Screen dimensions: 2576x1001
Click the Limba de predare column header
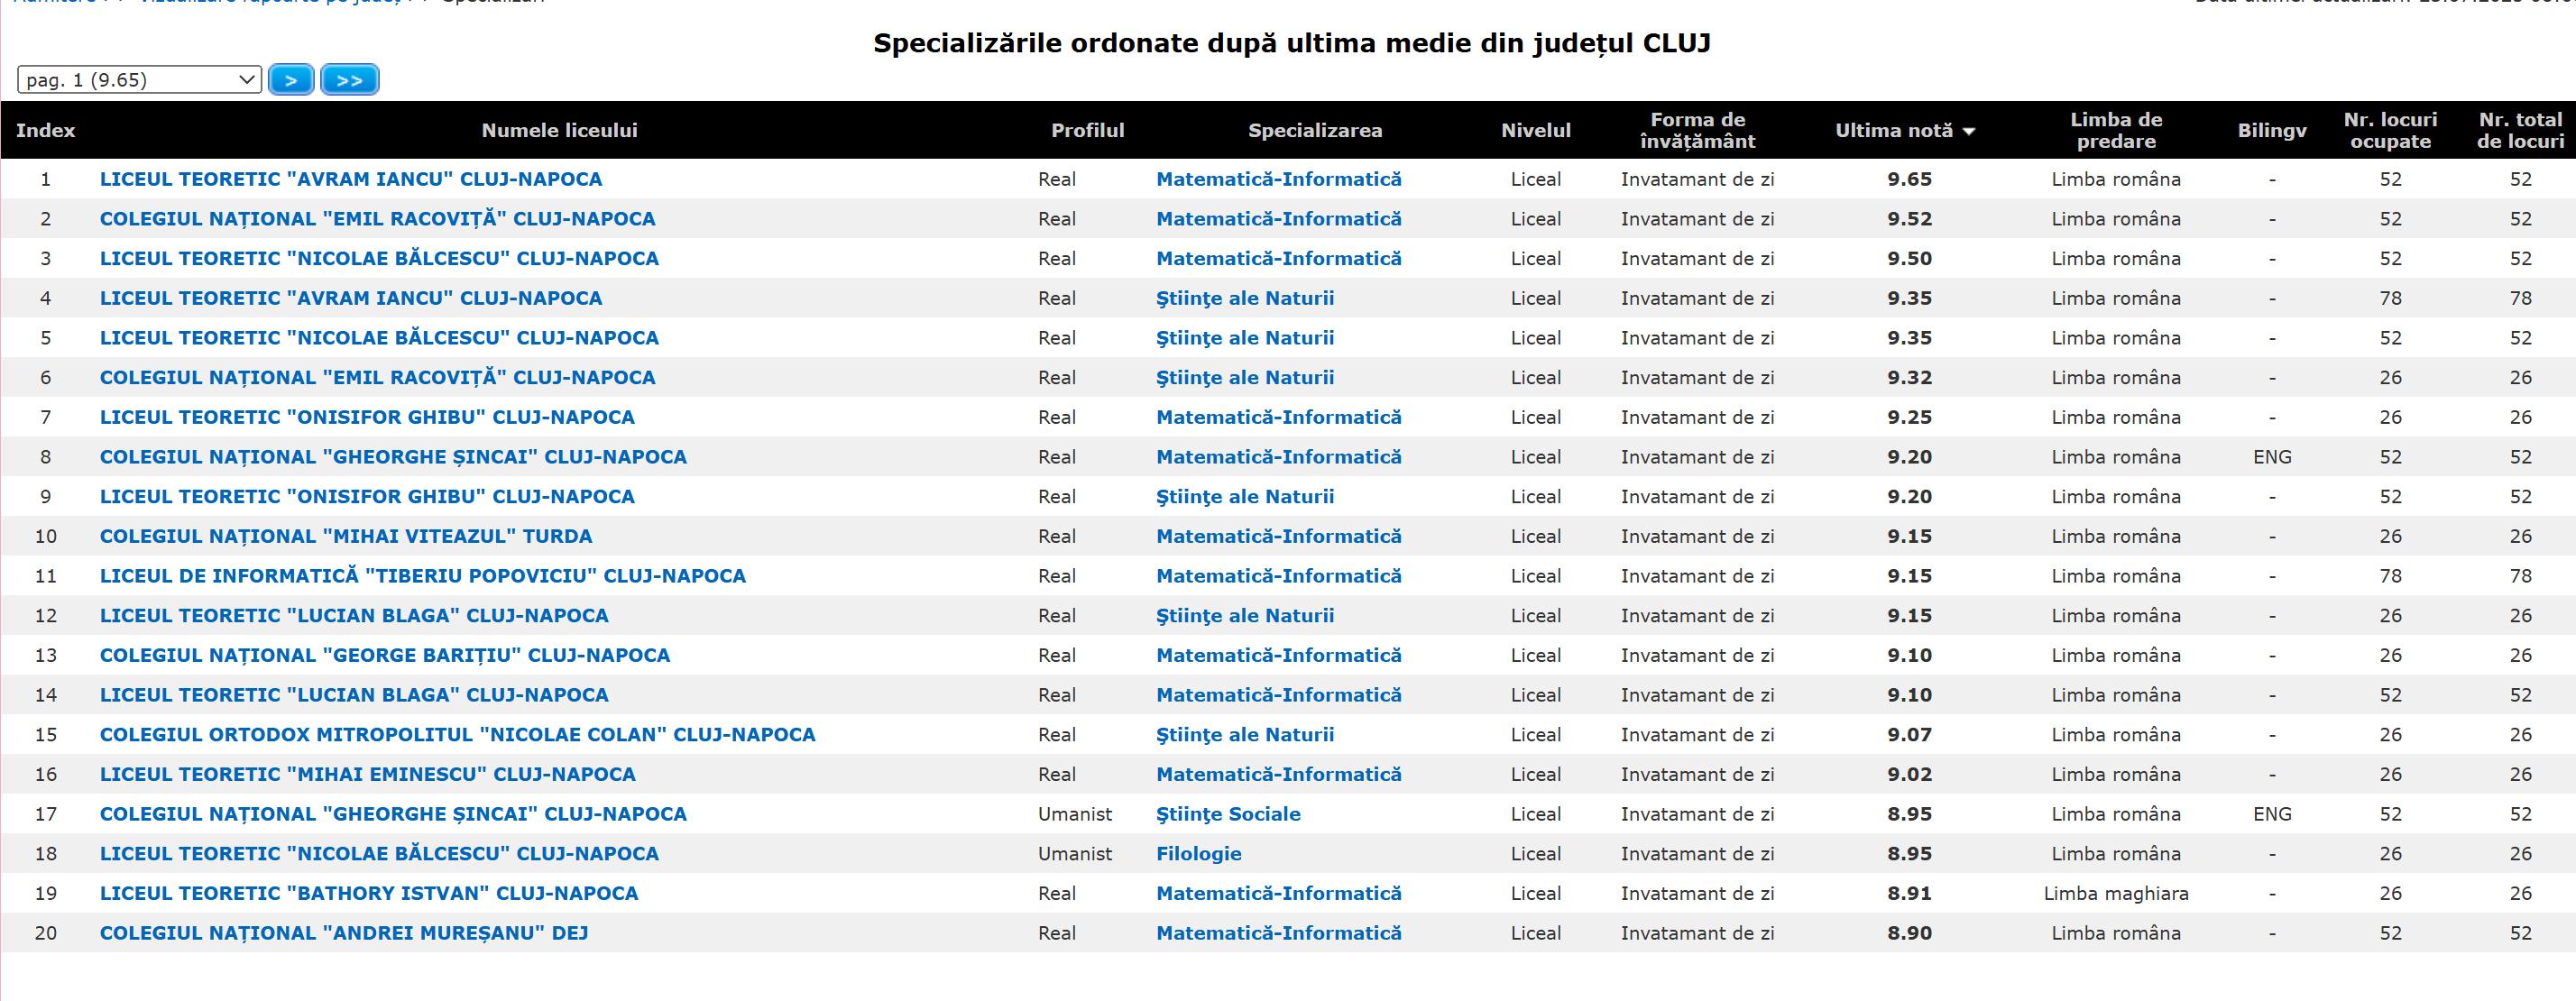pos(2116,130)
